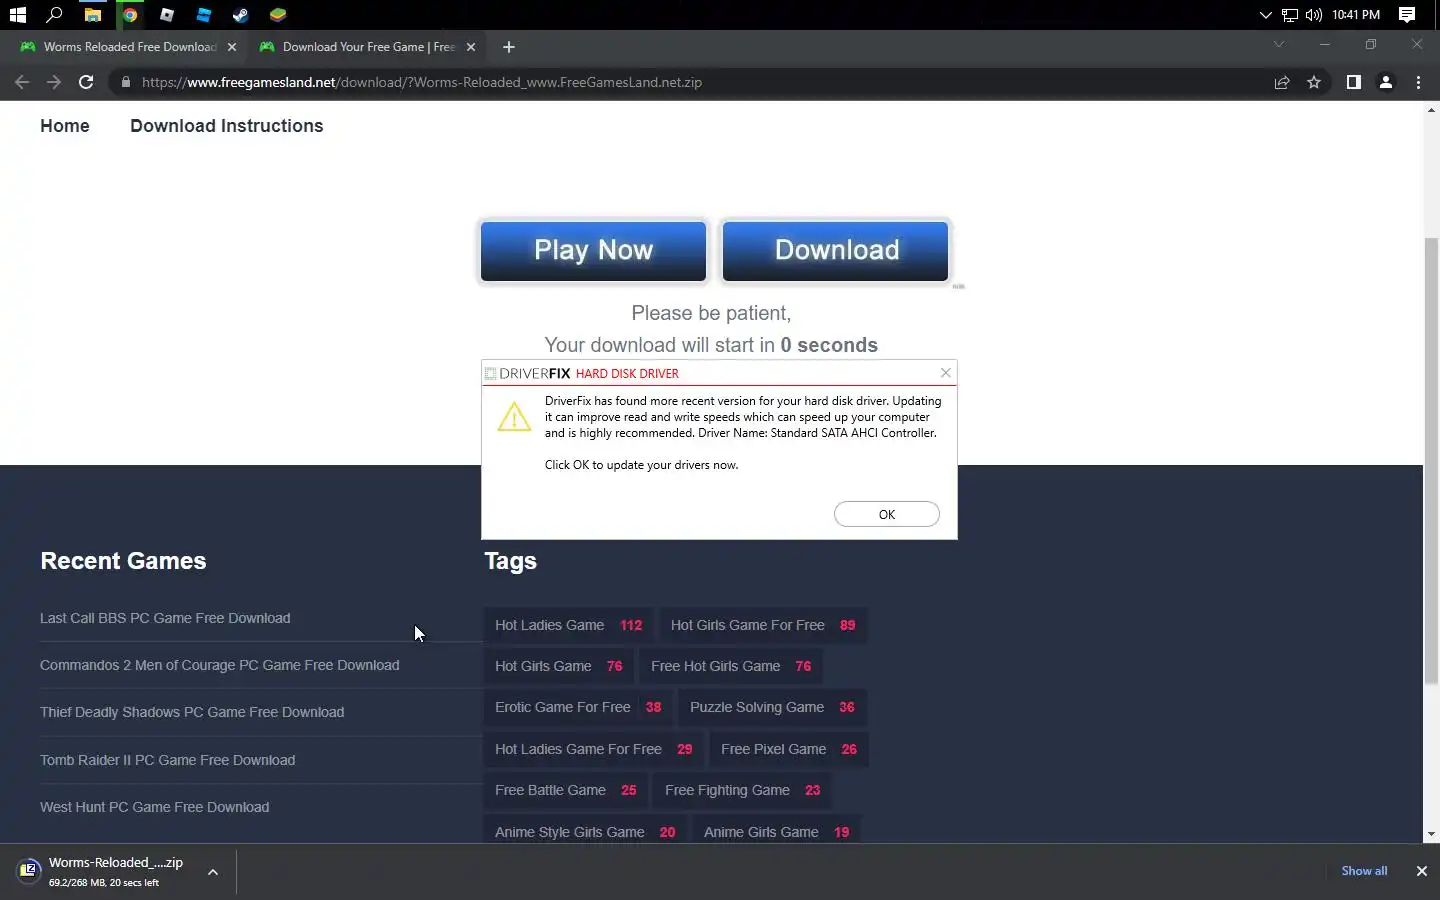Select the Anime Style Girls Game tag
Viewport: 1440px width, 900px height.
click(x=585, y=832)
